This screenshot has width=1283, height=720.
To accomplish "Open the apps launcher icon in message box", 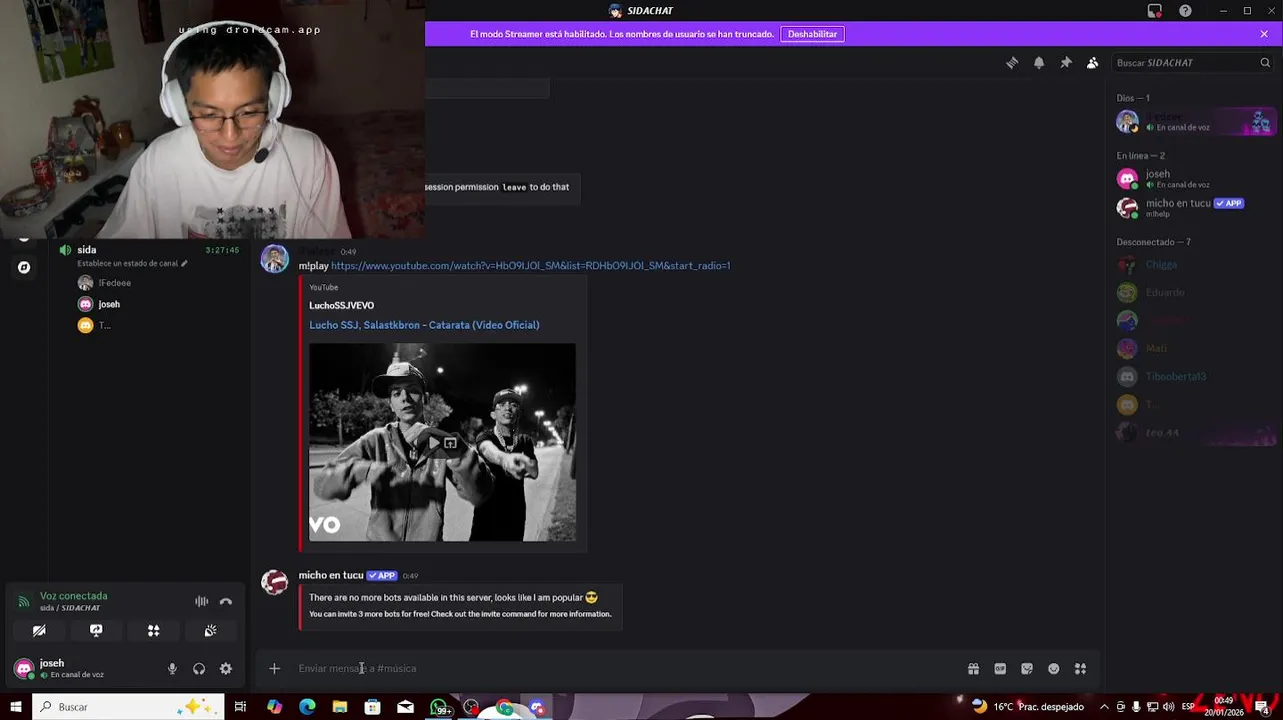I will click(1080, 669).
